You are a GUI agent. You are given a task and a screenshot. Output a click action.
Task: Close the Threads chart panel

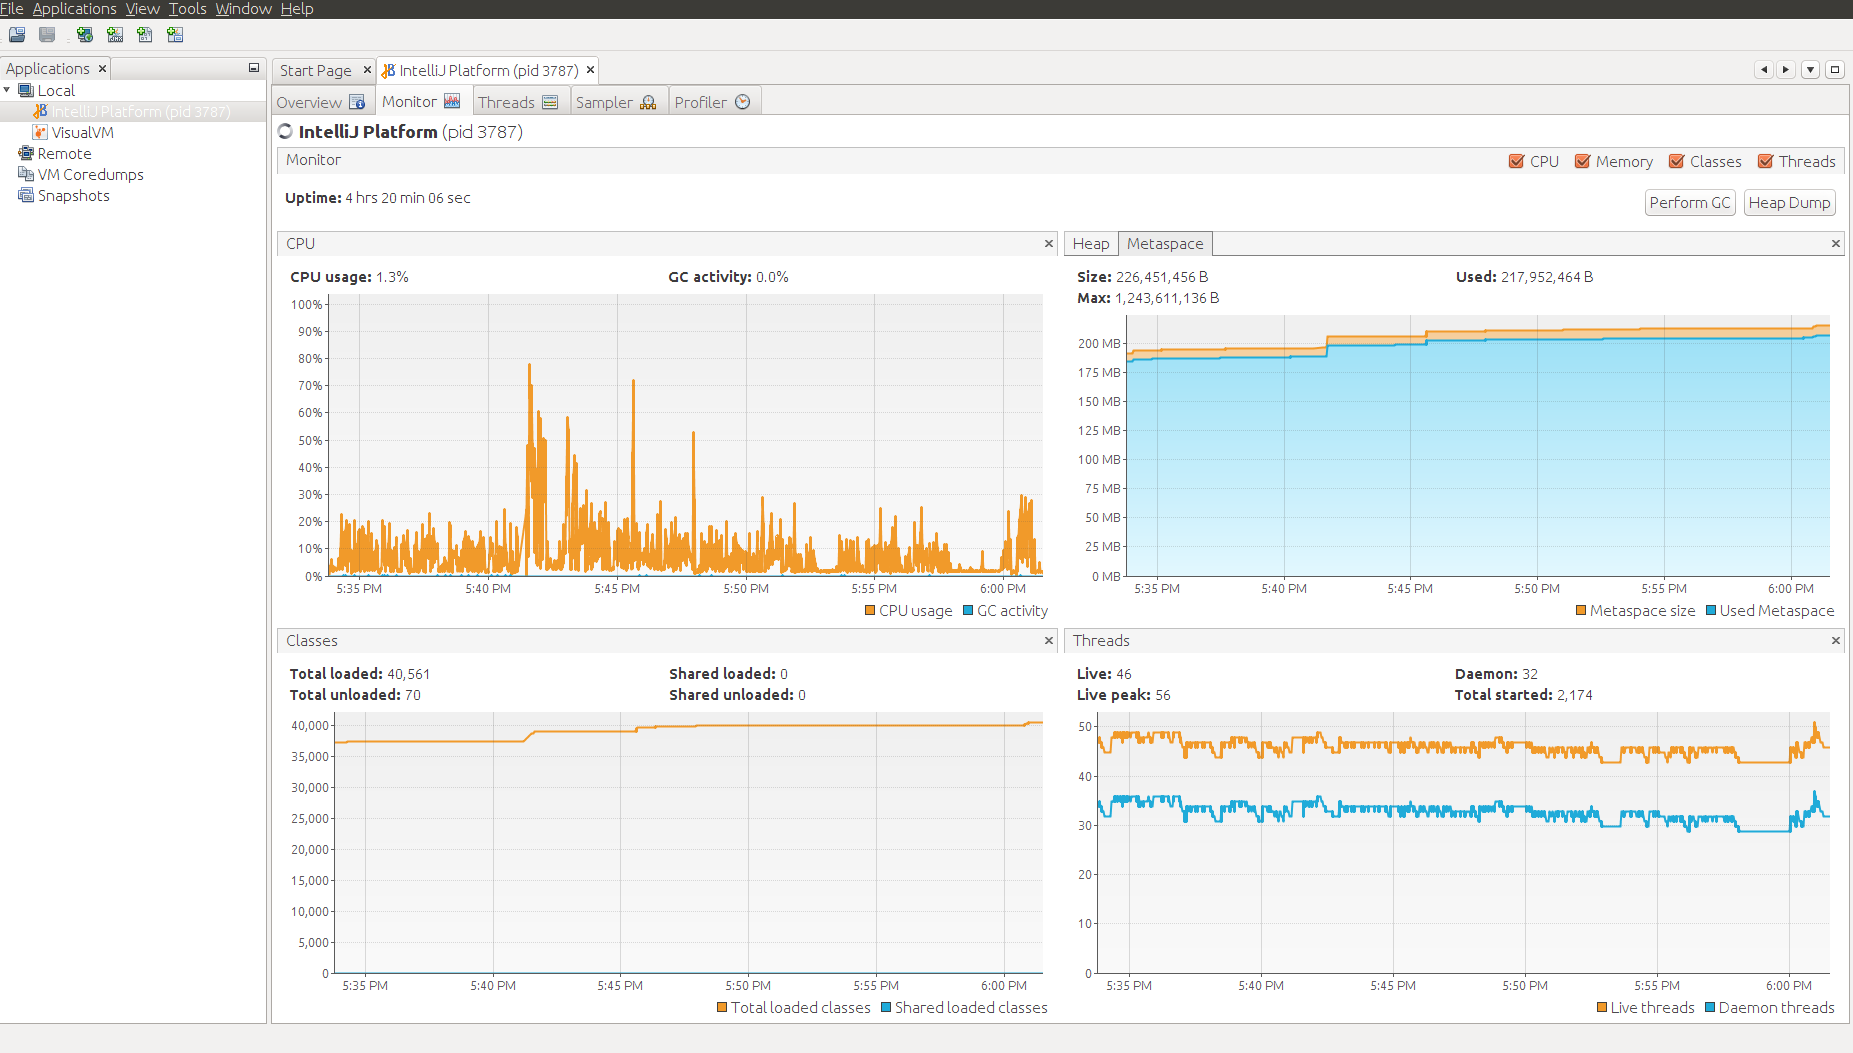click(x=1836, y=640)
